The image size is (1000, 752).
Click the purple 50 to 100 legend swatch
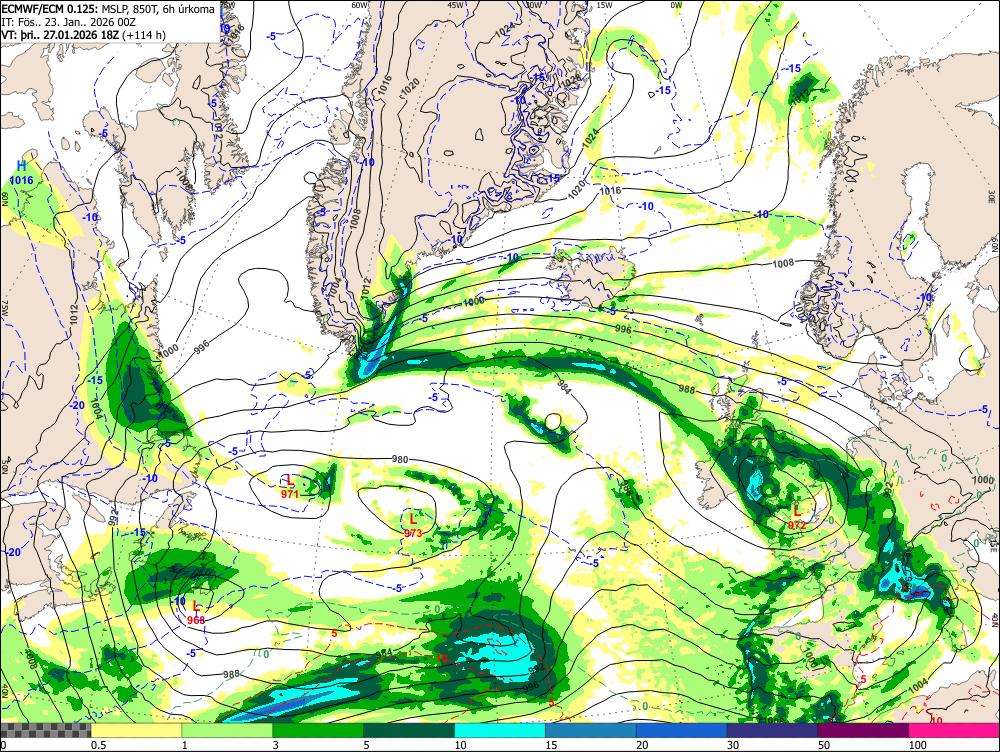point(863,730)
